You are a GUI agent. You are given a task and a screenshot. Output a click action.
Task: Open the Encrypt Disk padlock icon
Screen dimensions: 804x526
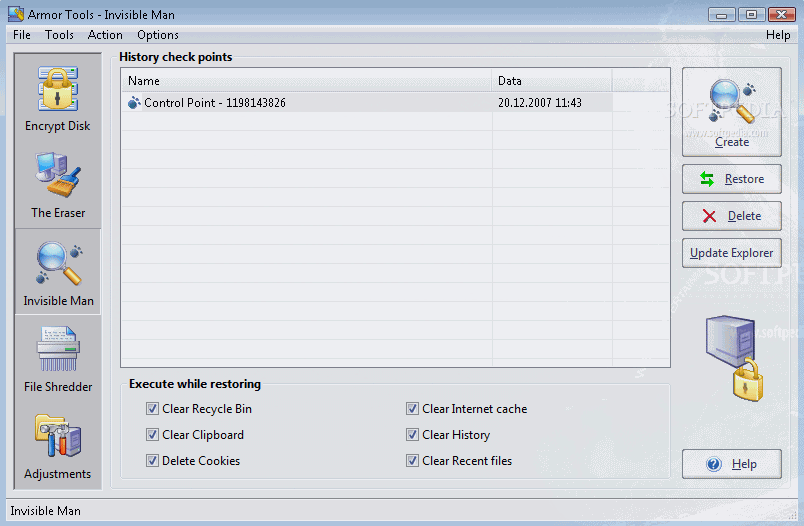coord(58,89)
